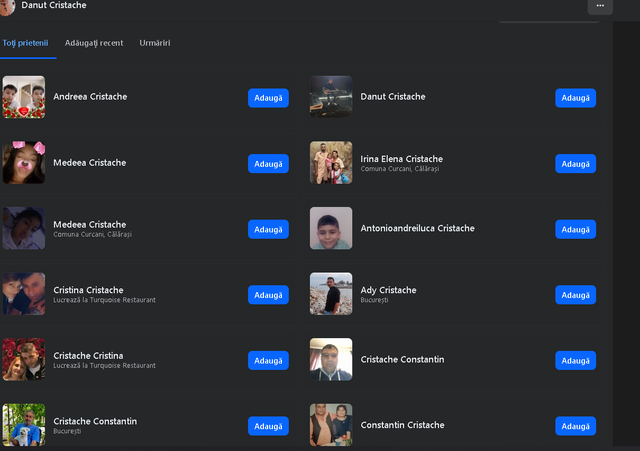Open Cristina Cristache's profile thumbnail
The image size is (640, 451).
point(24,294)
